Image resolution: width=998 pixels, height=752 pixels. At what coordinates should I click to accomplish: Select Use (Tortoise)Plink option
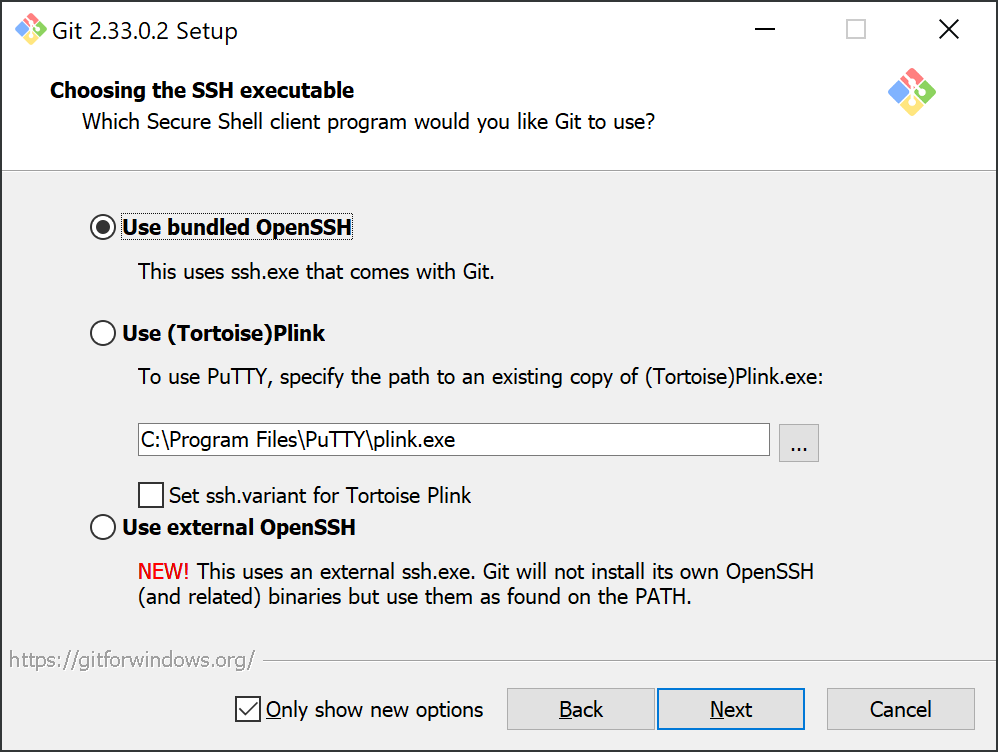[102, 333]
